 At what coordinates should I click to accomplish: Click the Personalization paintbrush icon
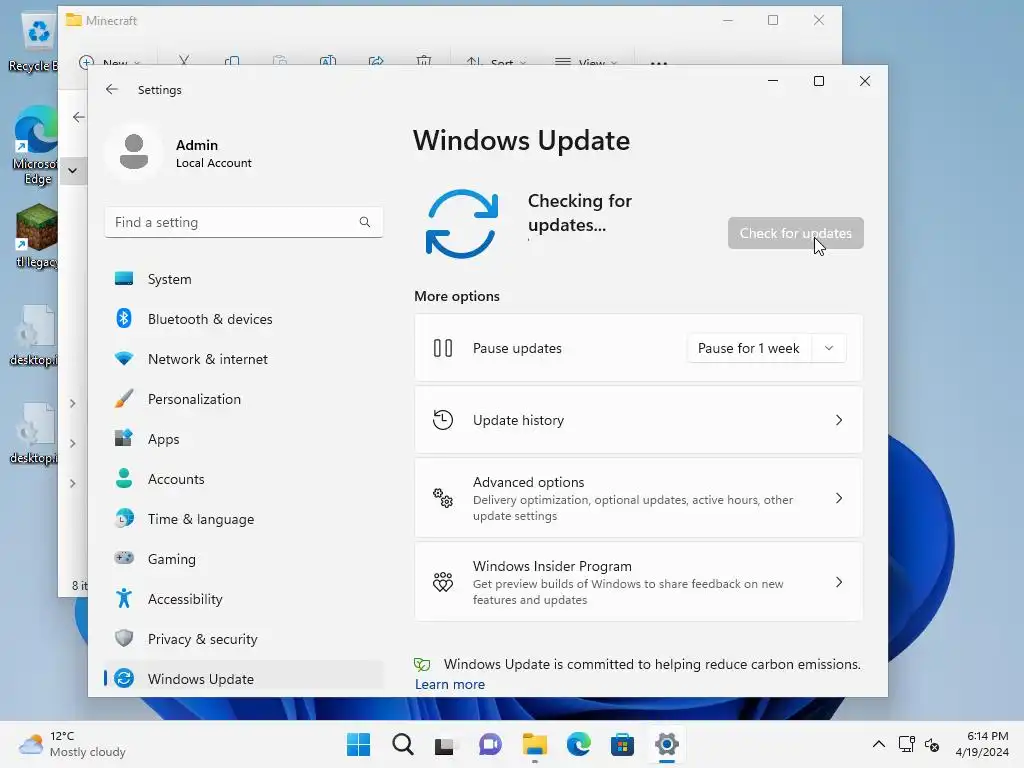pos(124,398)
